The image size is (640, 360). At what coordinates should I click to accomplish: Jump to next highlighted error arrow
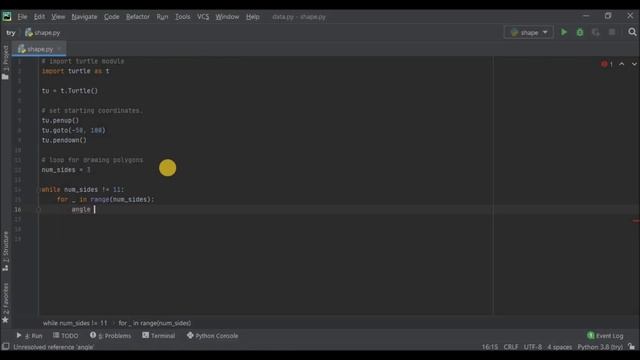click(634, 64)
